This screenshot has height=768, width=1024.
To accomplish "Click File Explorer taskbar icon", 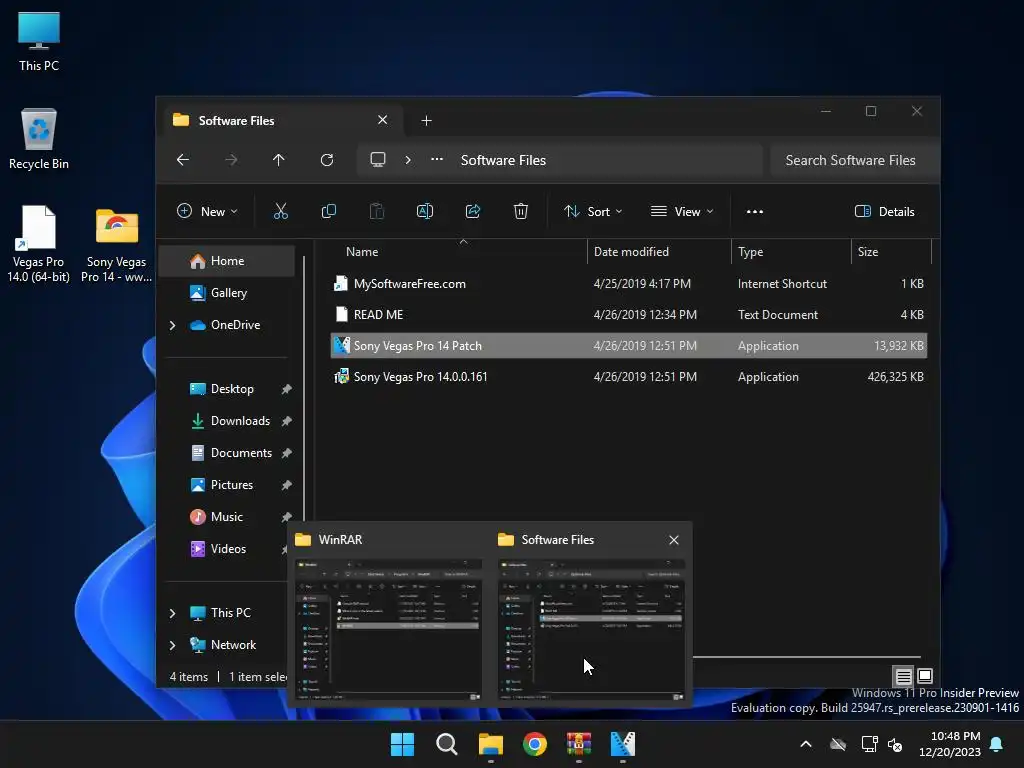I will pos(490,744).
